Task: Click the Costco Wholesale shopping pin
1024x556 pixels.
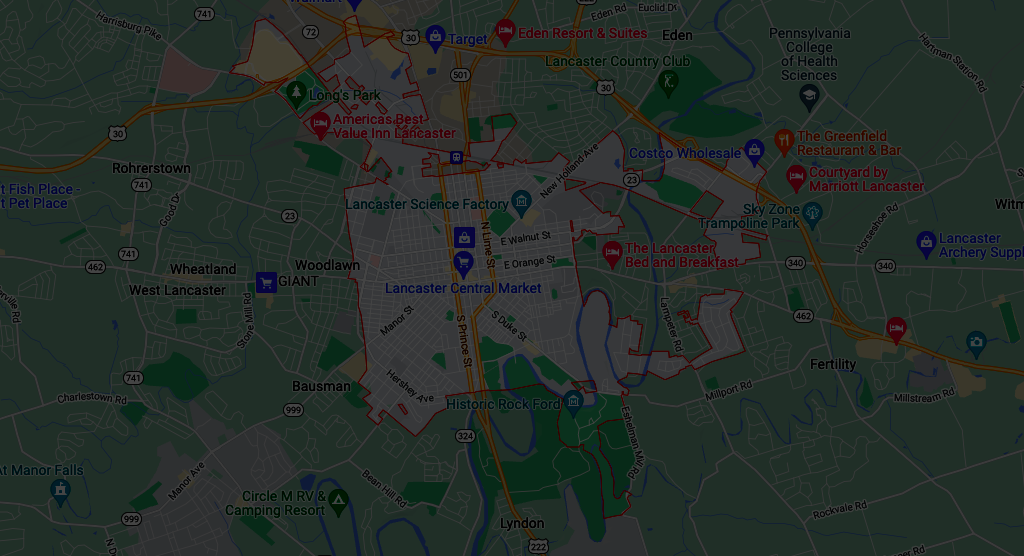Action: point(754,152)
